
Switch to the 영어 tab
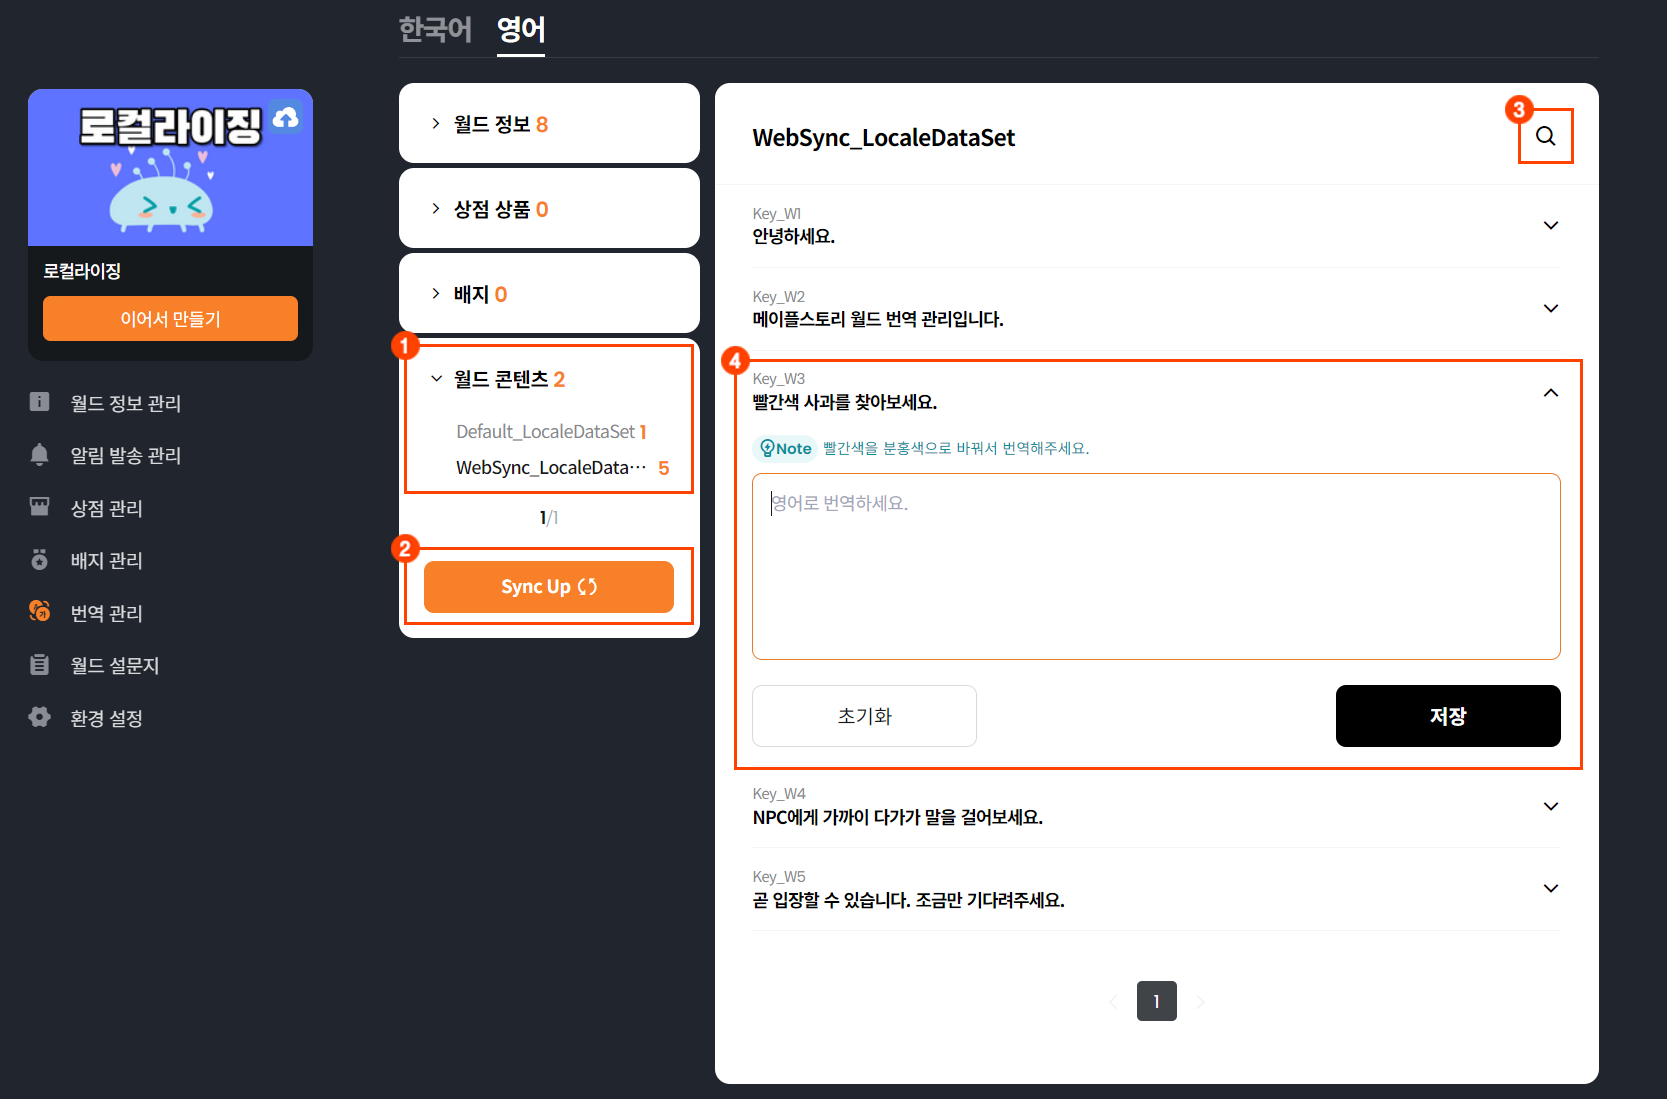pyautogui.click(x=520, y=30)
